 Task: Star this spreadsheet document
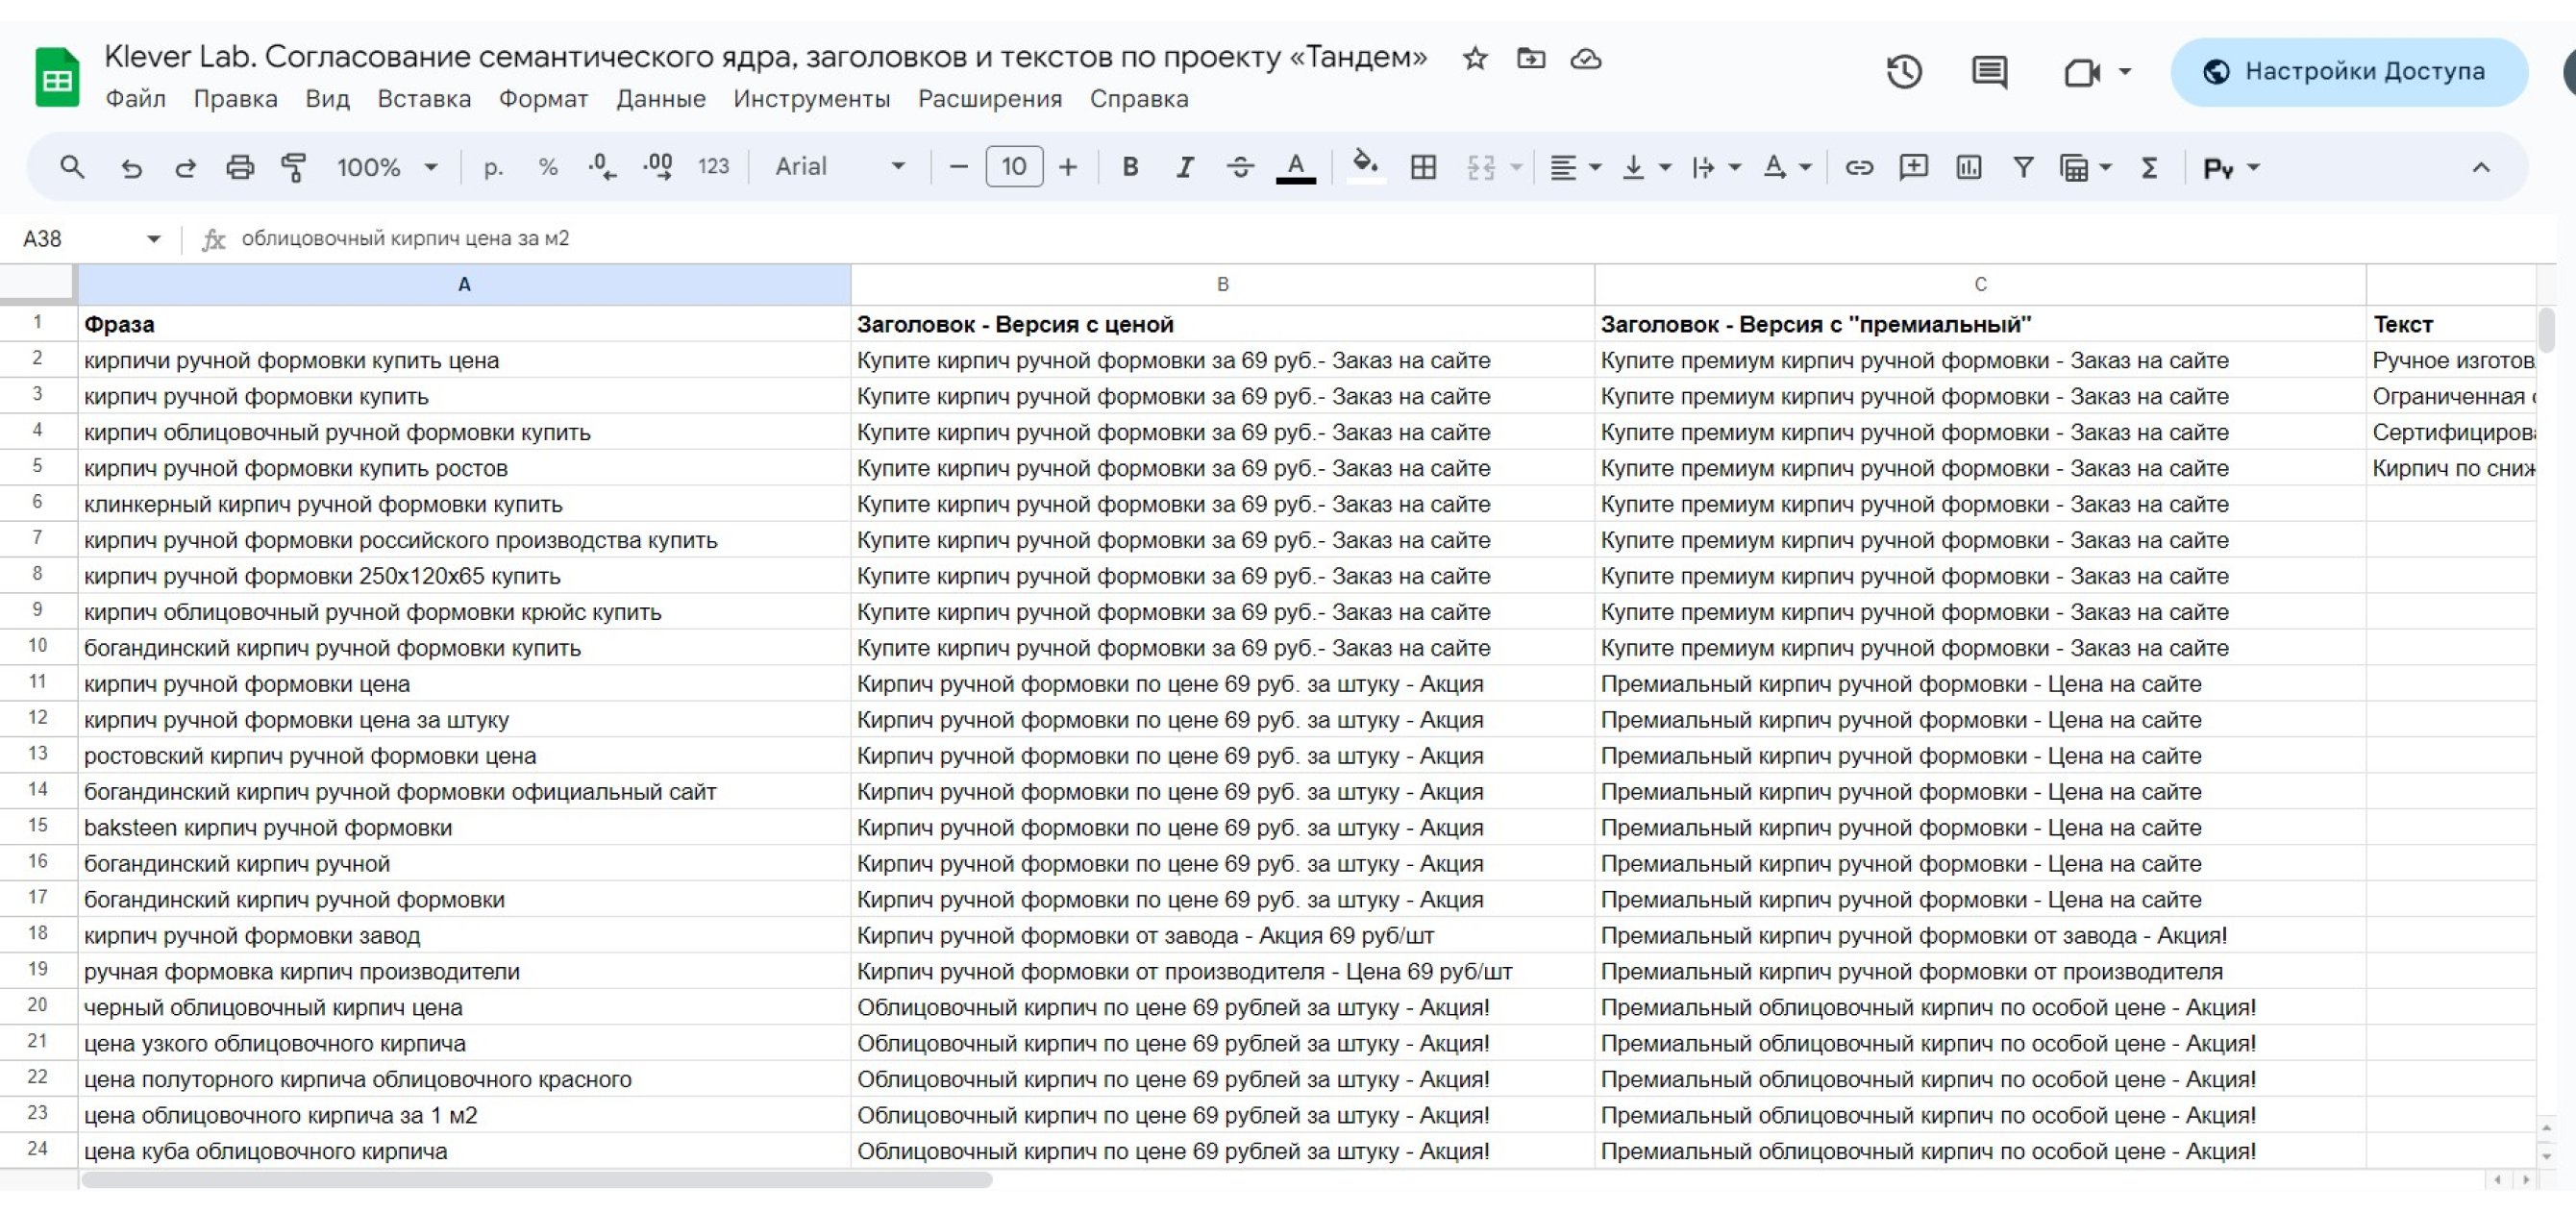(x=1475, y=59)
